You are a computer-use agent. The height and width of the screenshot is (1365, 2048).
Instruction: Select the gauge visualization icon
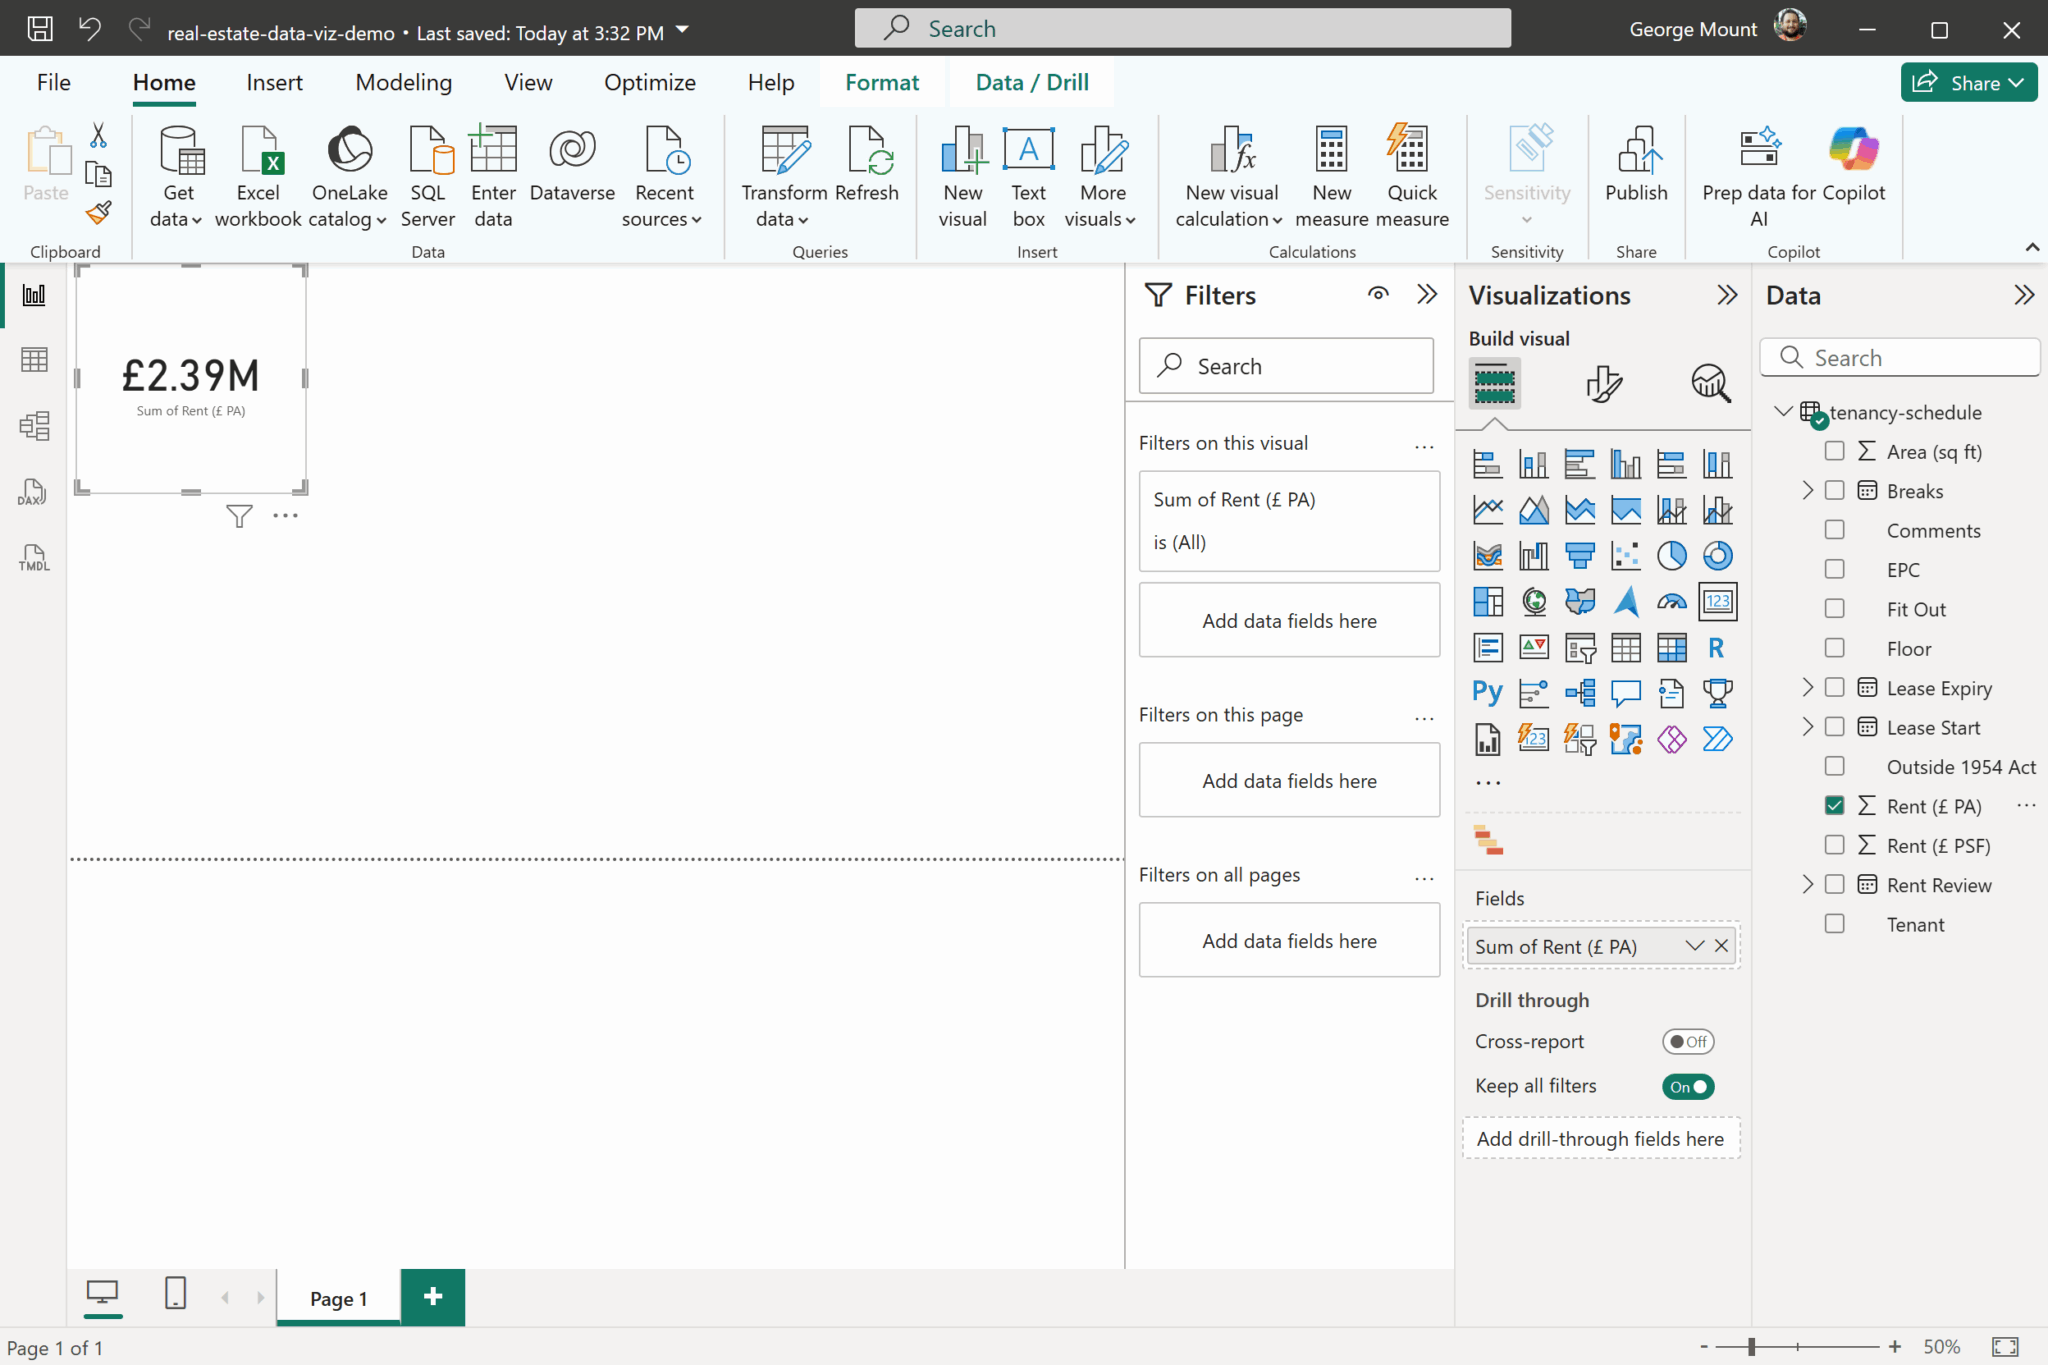[x=1671, y=601]
